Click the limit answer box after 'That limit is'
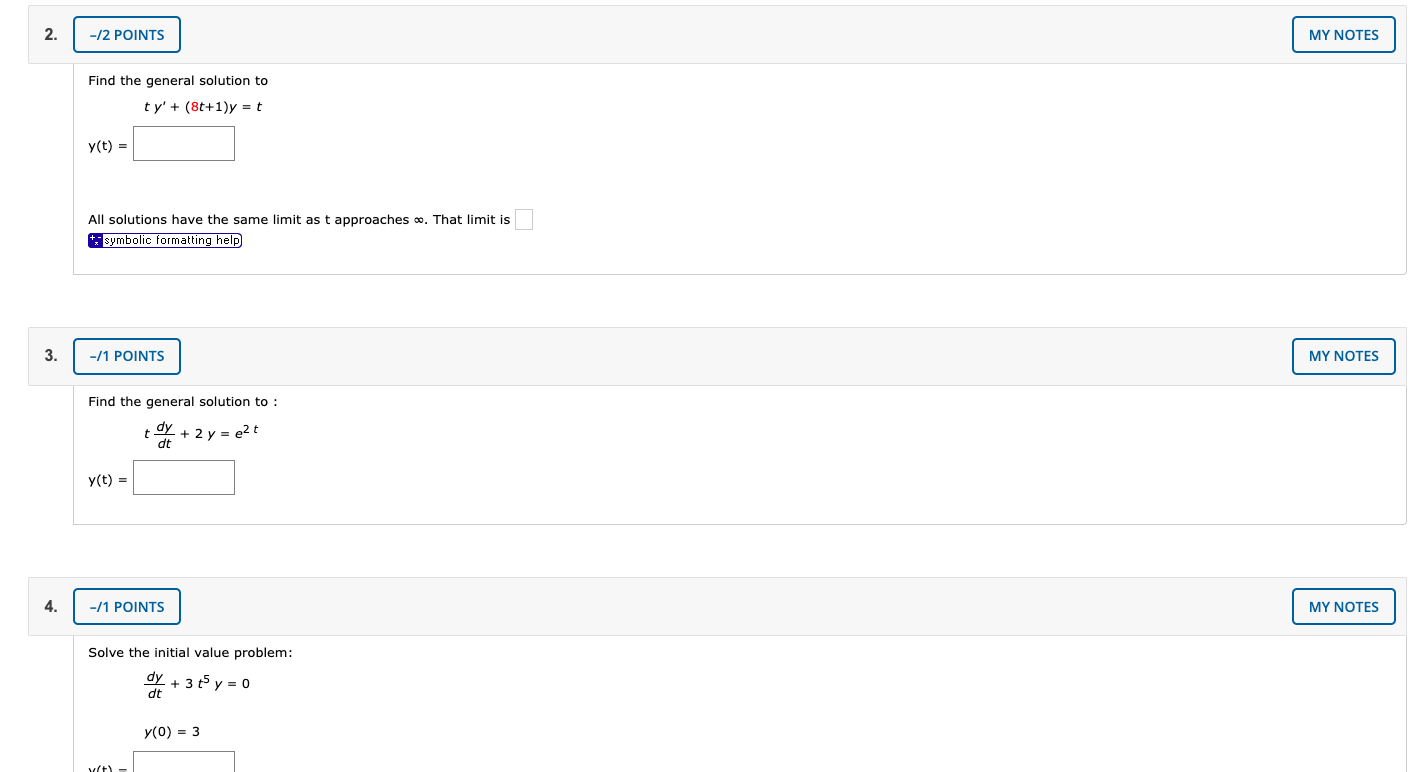The width and height of the screenshot is (1422, 772). [524, 220]
